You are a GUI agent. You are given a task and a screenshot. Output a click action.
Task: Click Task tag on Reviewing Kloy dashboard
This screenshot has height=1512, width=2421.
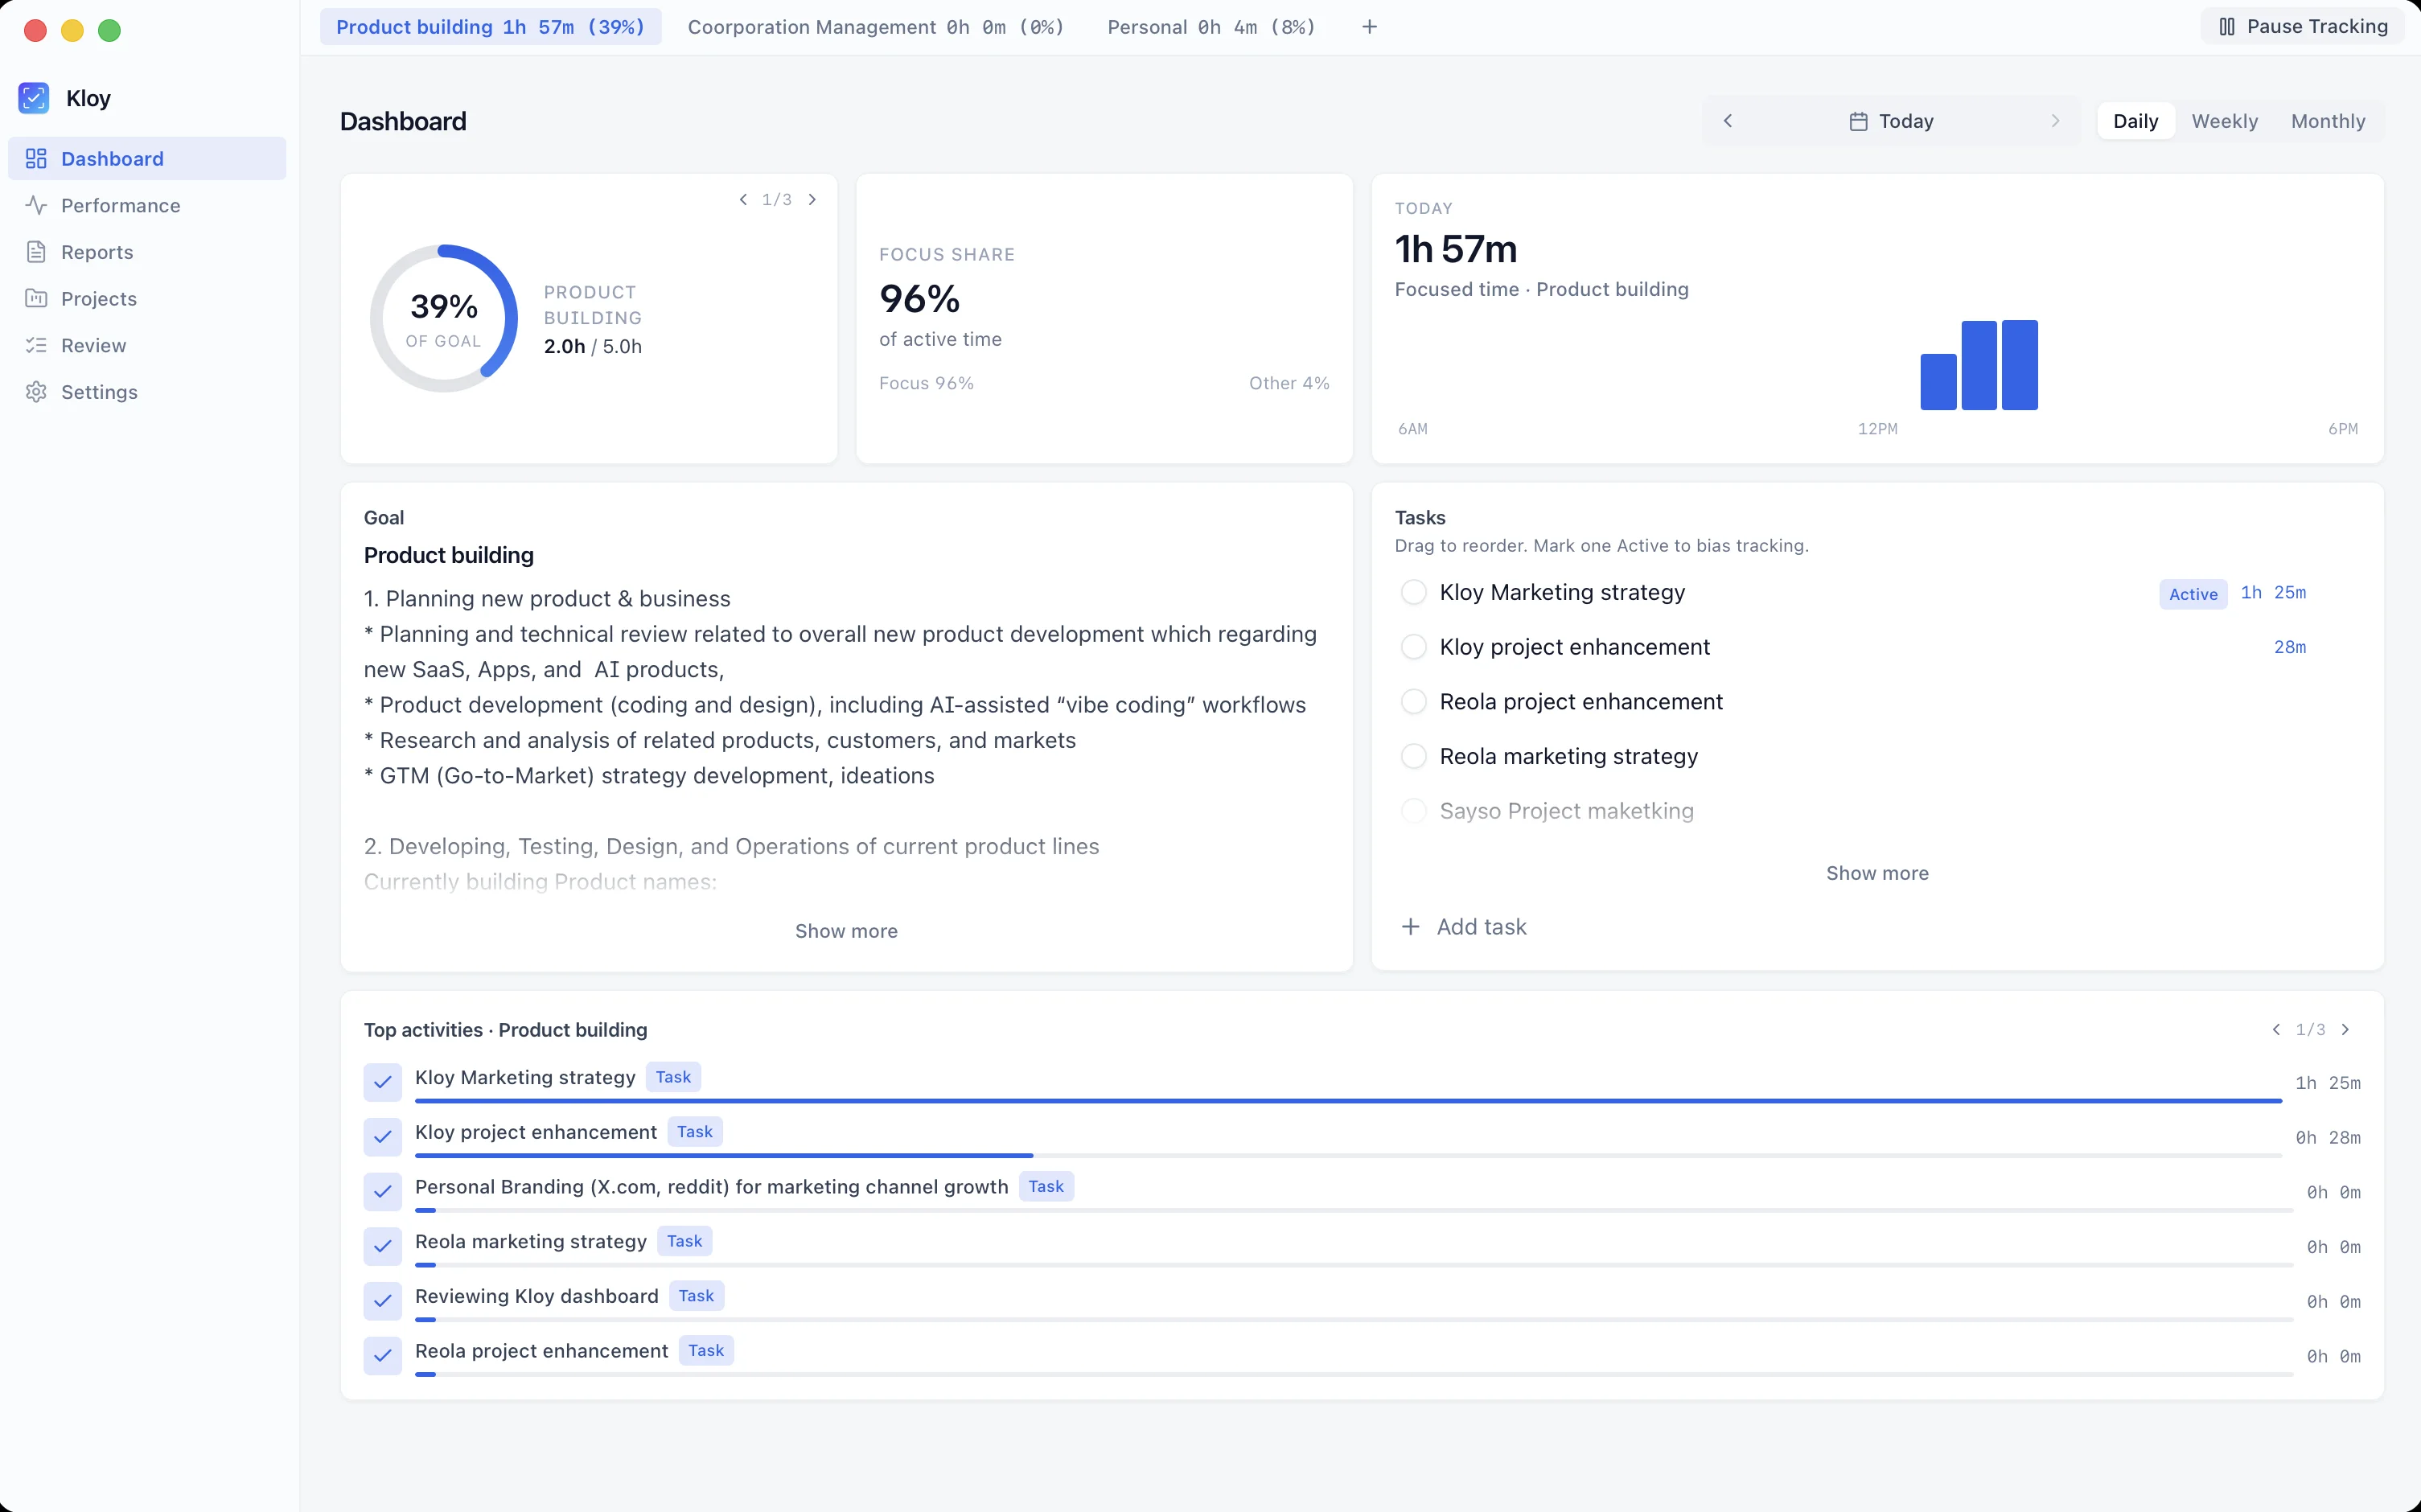[x=696, y=1296]
